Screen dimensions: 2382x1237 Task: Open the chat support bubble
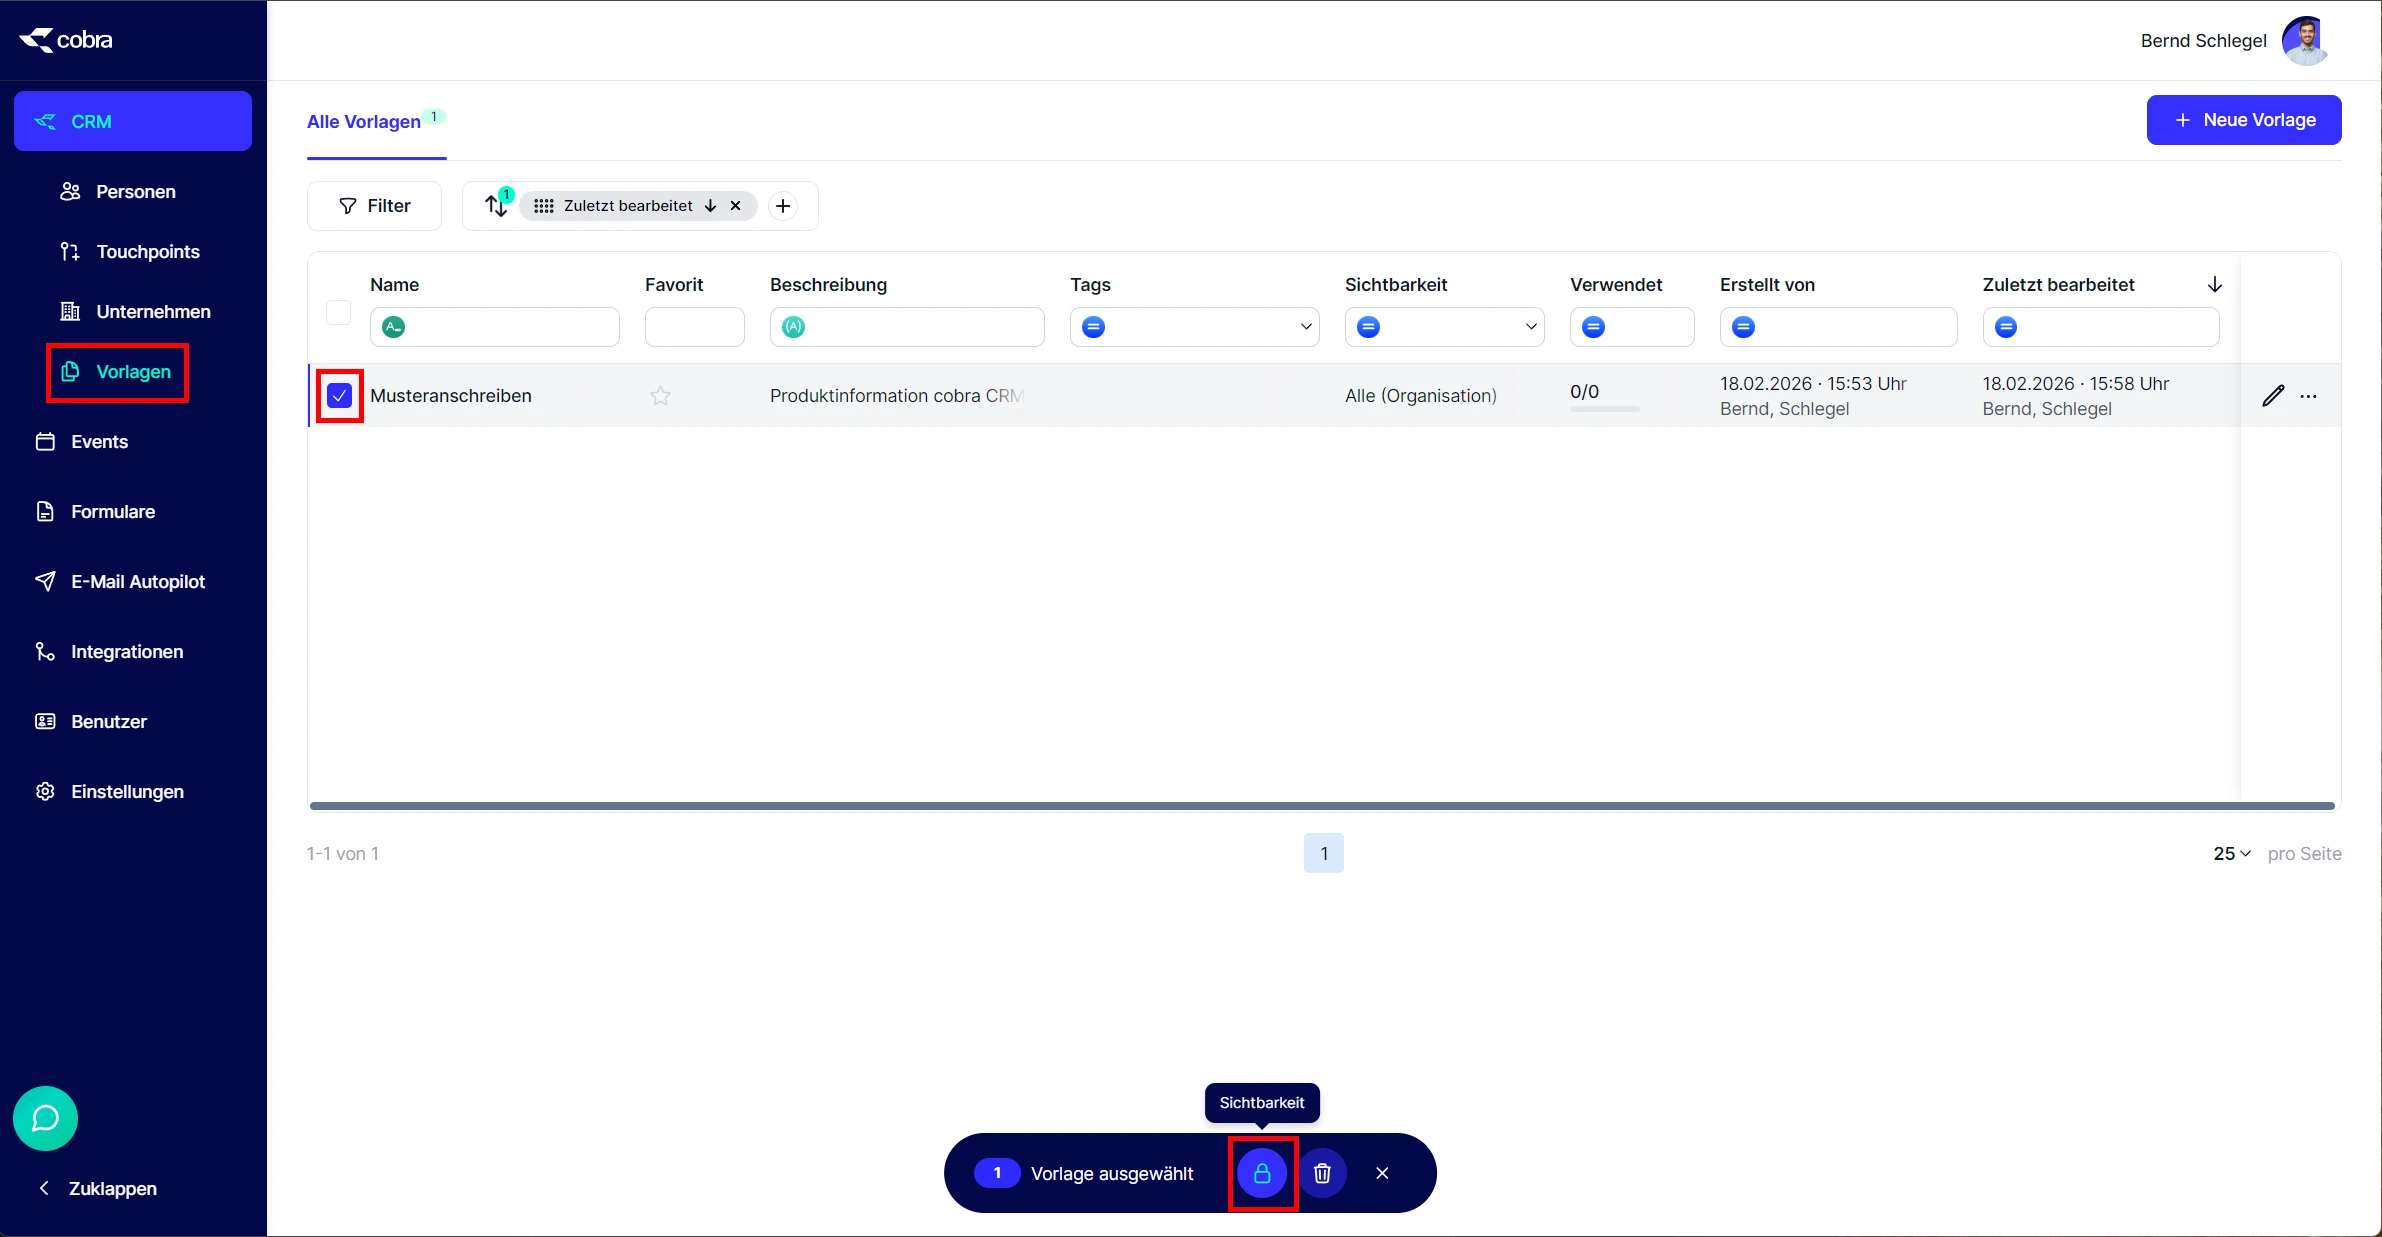[x=46, y=1118]
